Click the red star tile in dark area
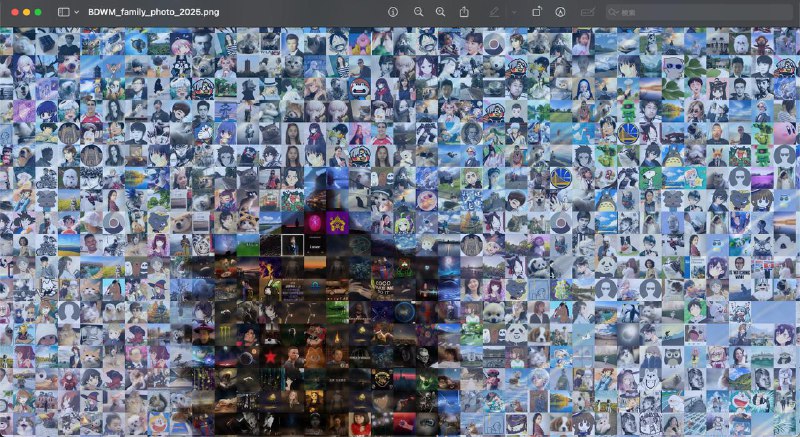800x437 pixels. [x=270, y=356]
